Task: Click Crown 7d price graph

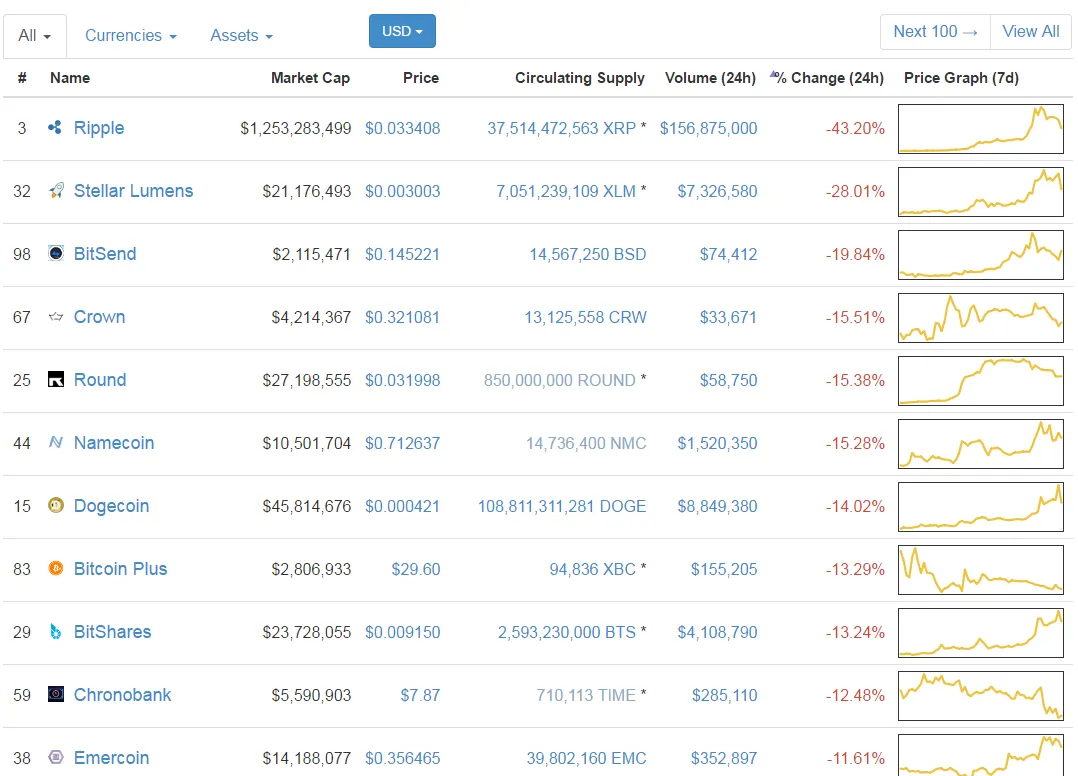Action: pos(980,318)
